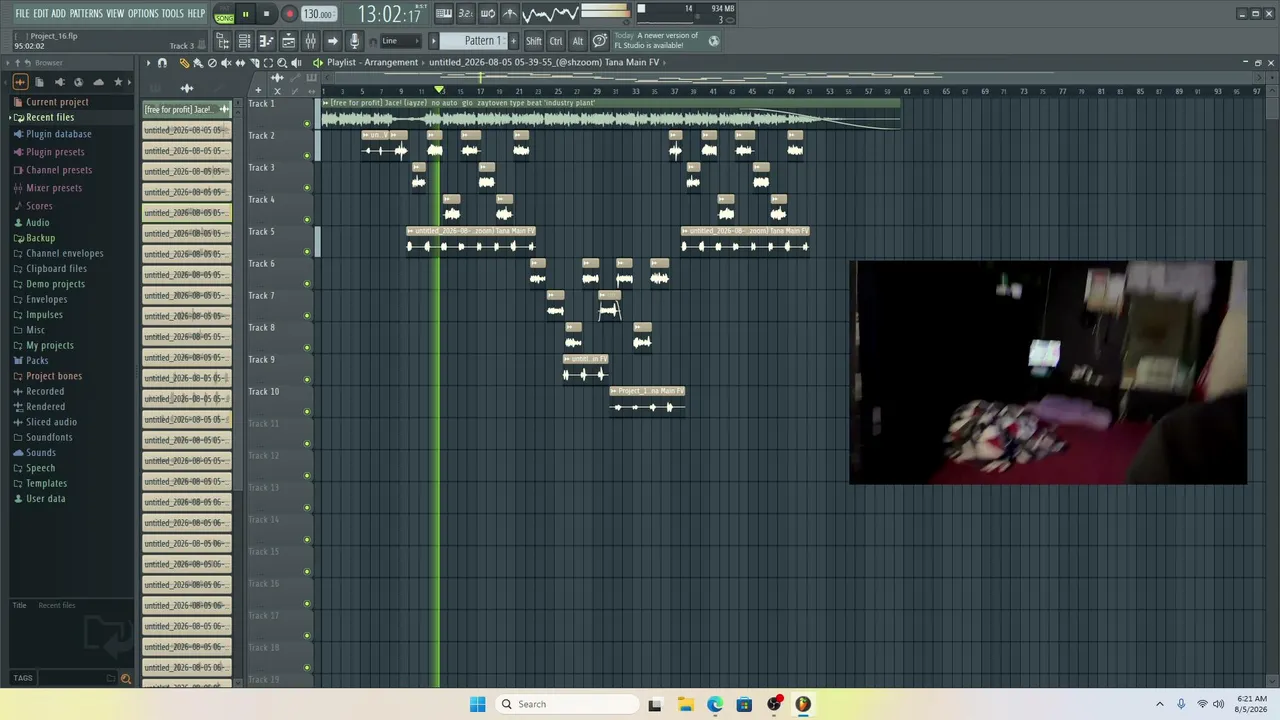Screen dimensions: 1280x720
Task: Toggle the Shift key button
Action: (534, 41)
